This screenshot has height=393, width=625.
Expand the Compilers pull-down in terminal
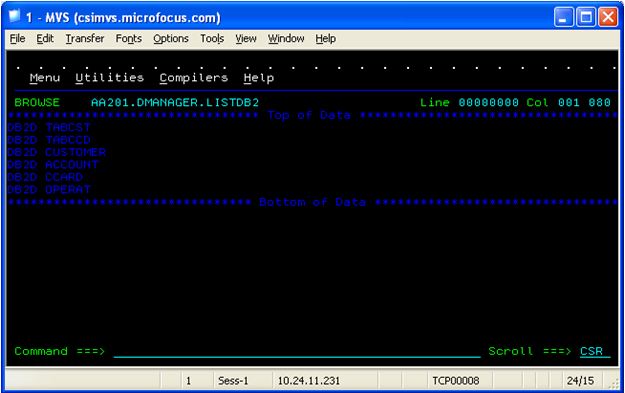194,78
